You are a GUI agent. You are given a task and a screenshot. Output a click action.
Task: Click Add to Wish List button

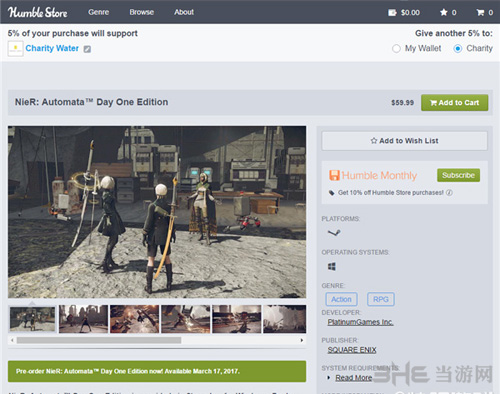click(x=404, y=141)
